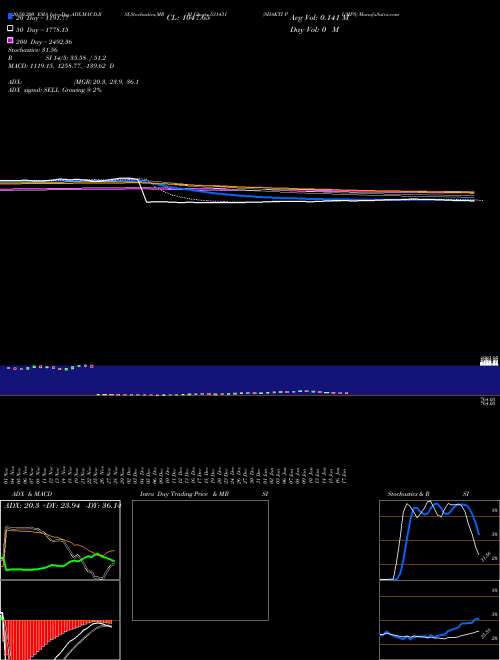Click the empty Intra Day Trading Price chart box
The width and height of the screenshot is (500, 660).
point(200,560)
